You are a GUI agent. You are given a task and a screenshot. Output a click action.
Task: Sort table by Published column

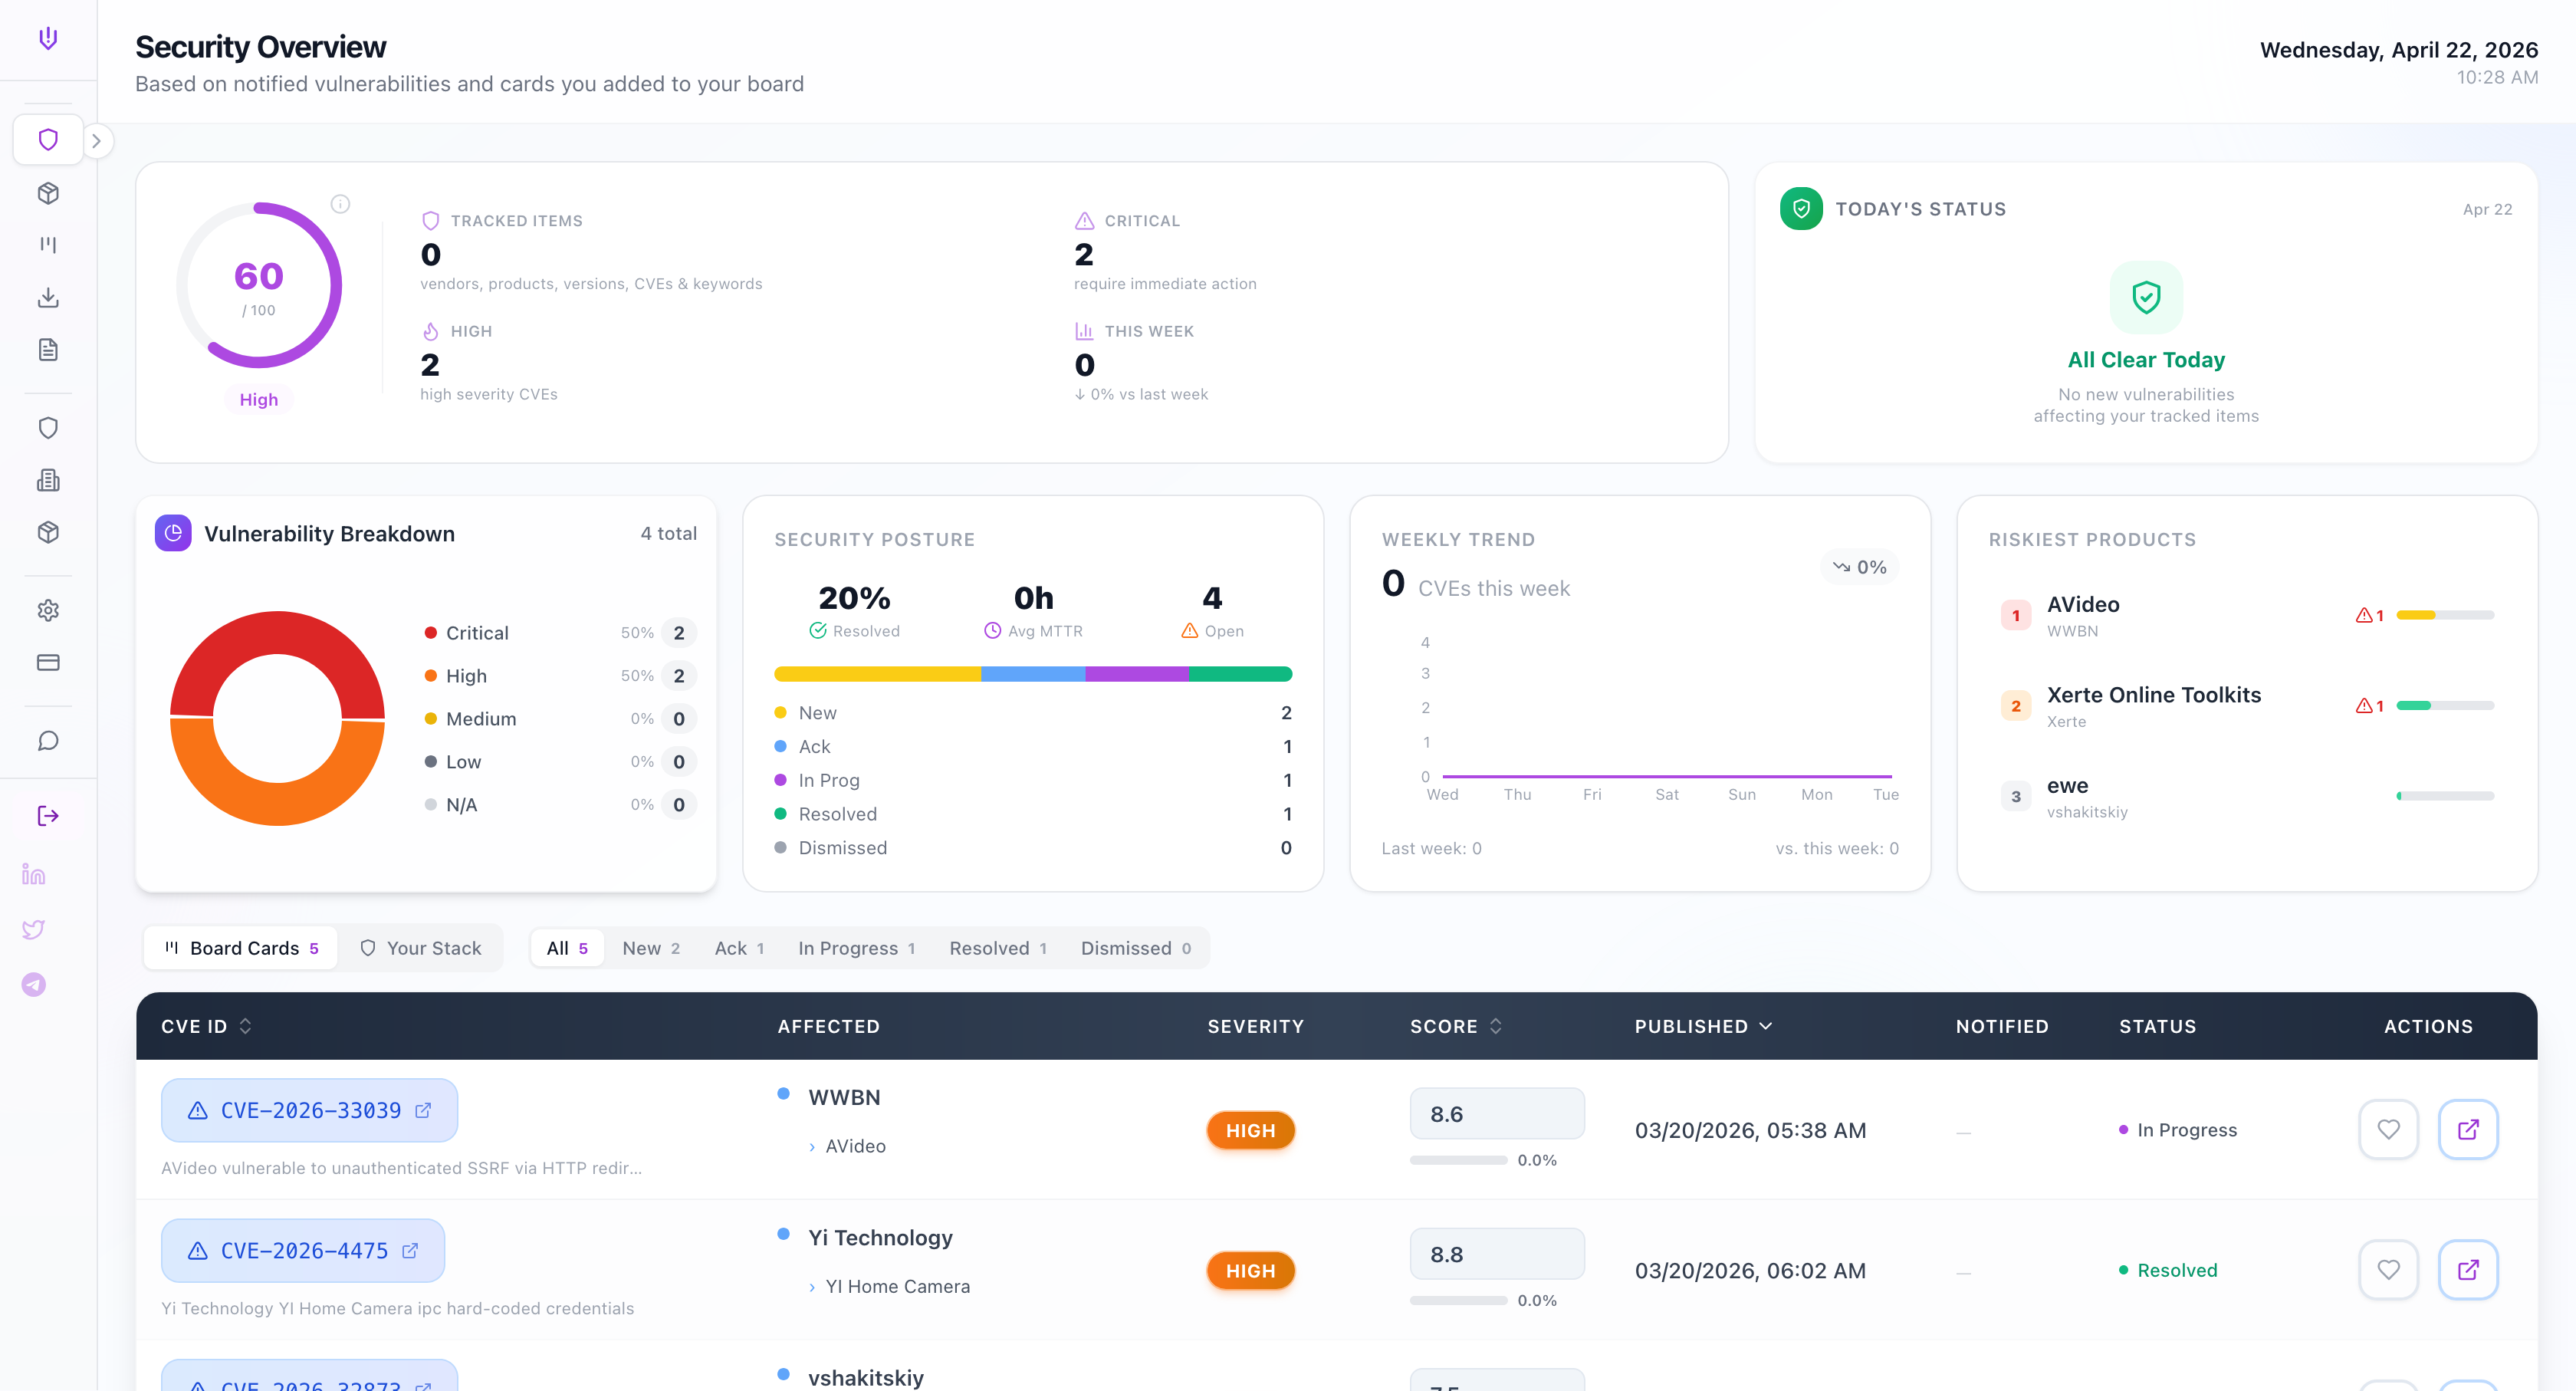(1704, 1026)
